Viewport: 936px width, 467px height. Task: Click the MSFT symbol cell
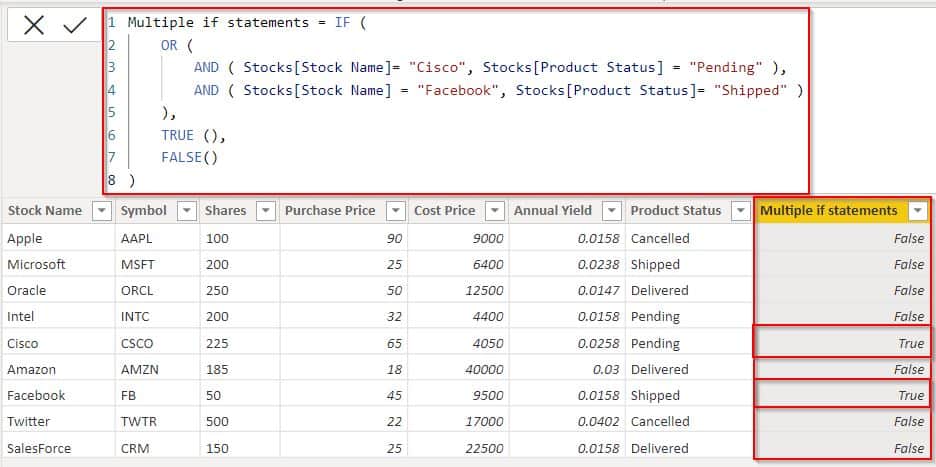coord(158,264)
